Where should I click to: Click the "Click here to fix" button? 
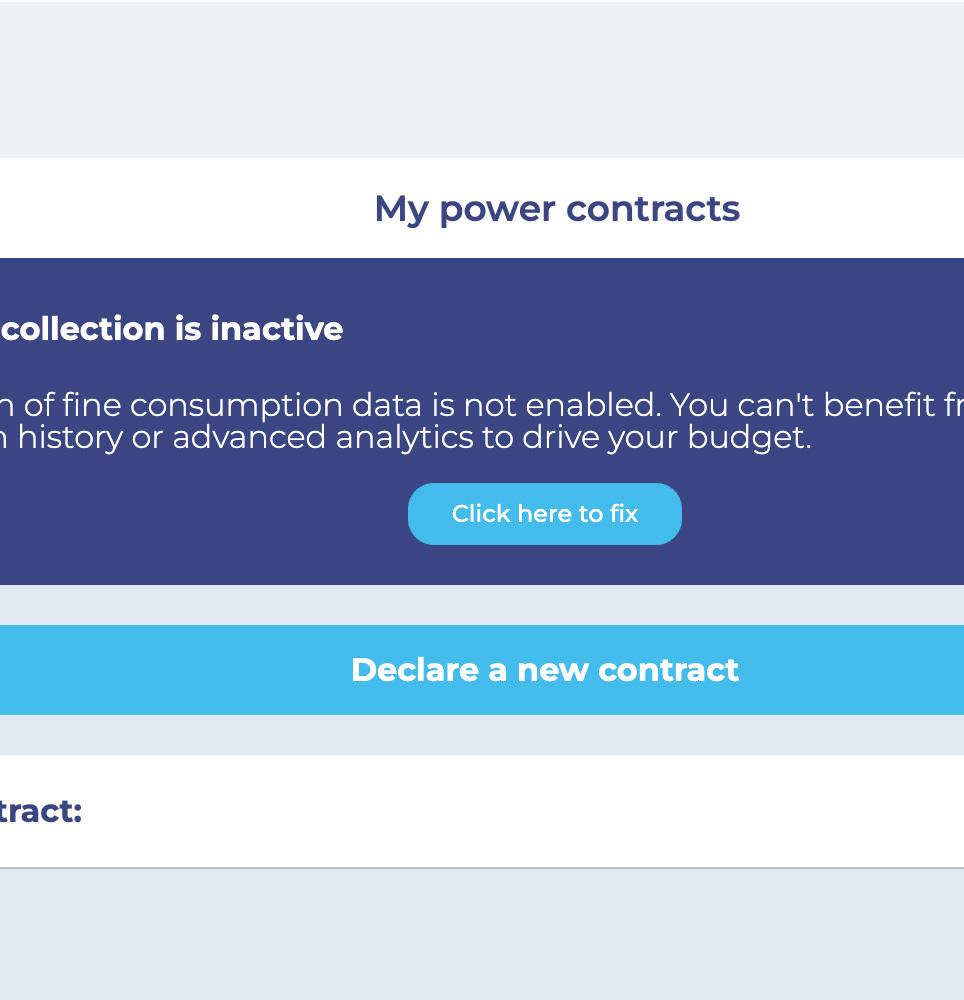point(544,514)
